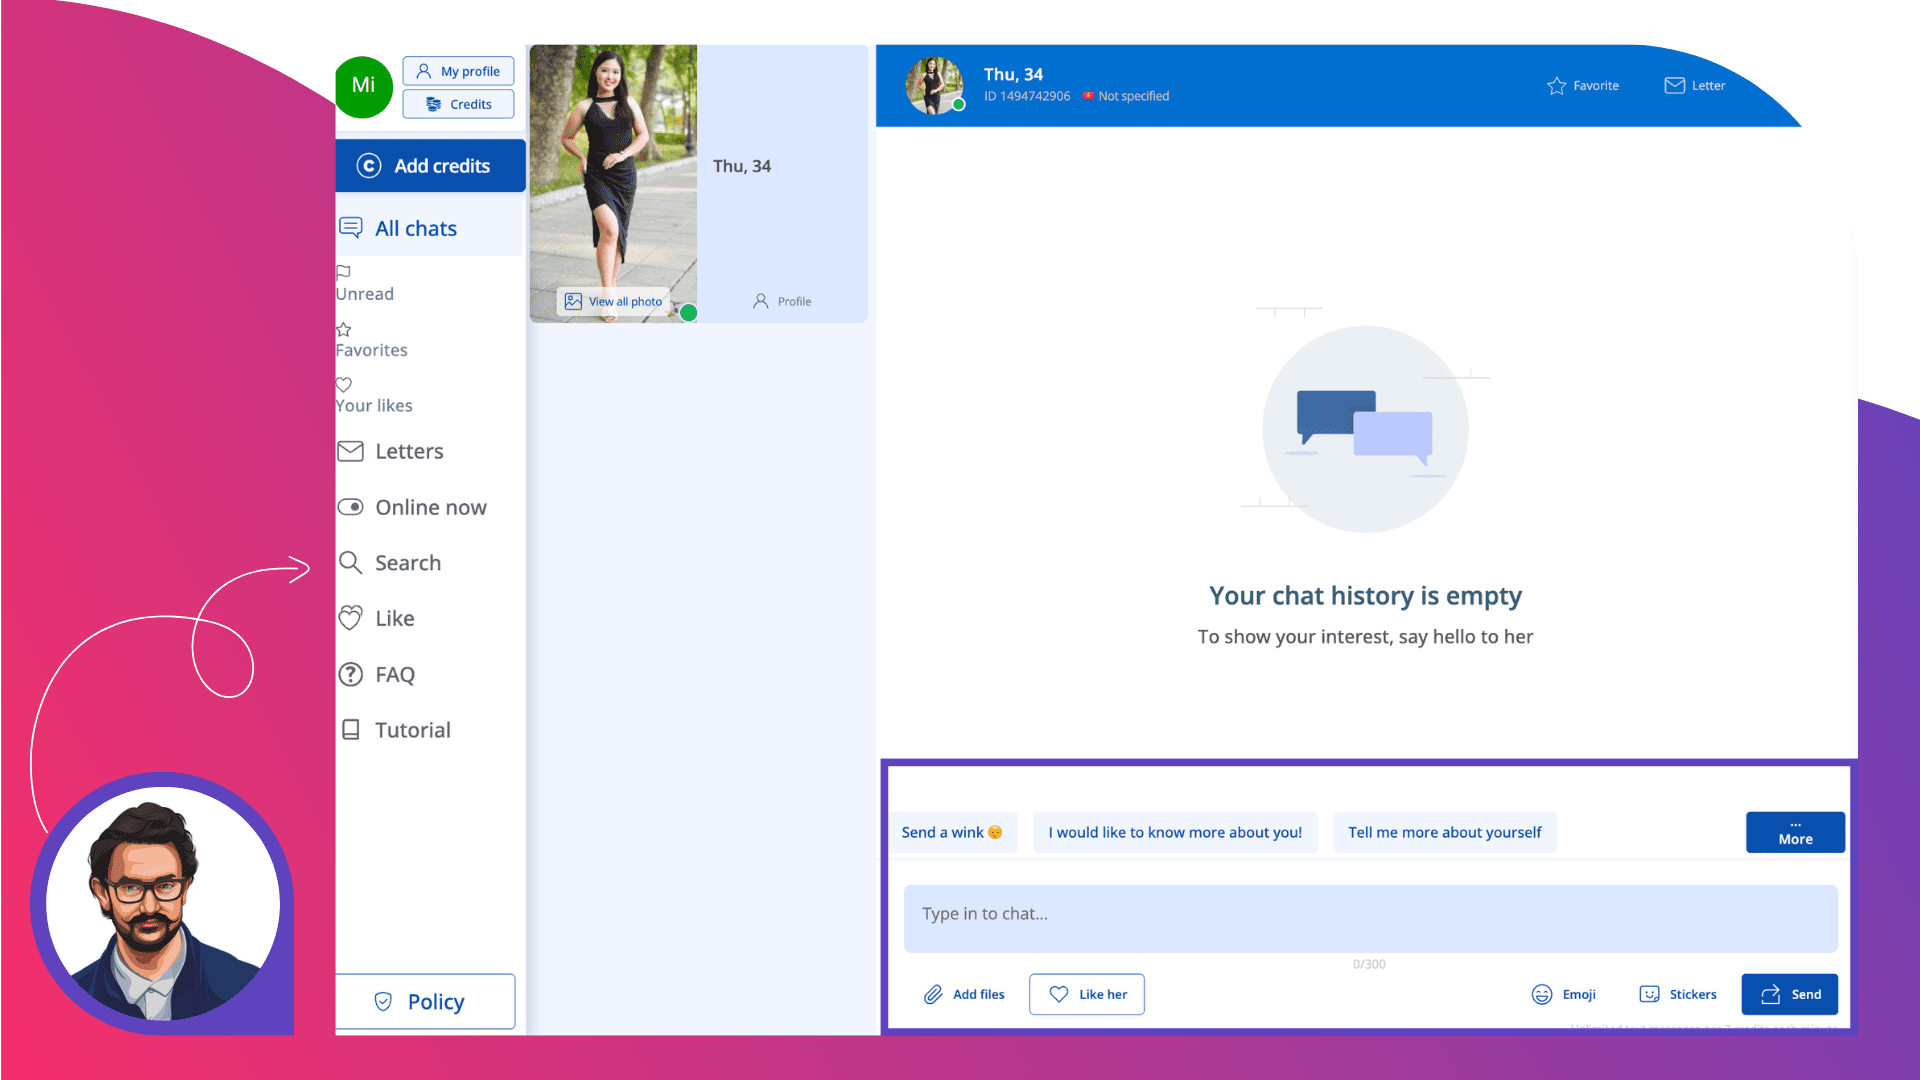Screen dimensions: 1920x1080
Task: Send the 'Tell me more about yourself' message
Action: [x=1444, y=832]
